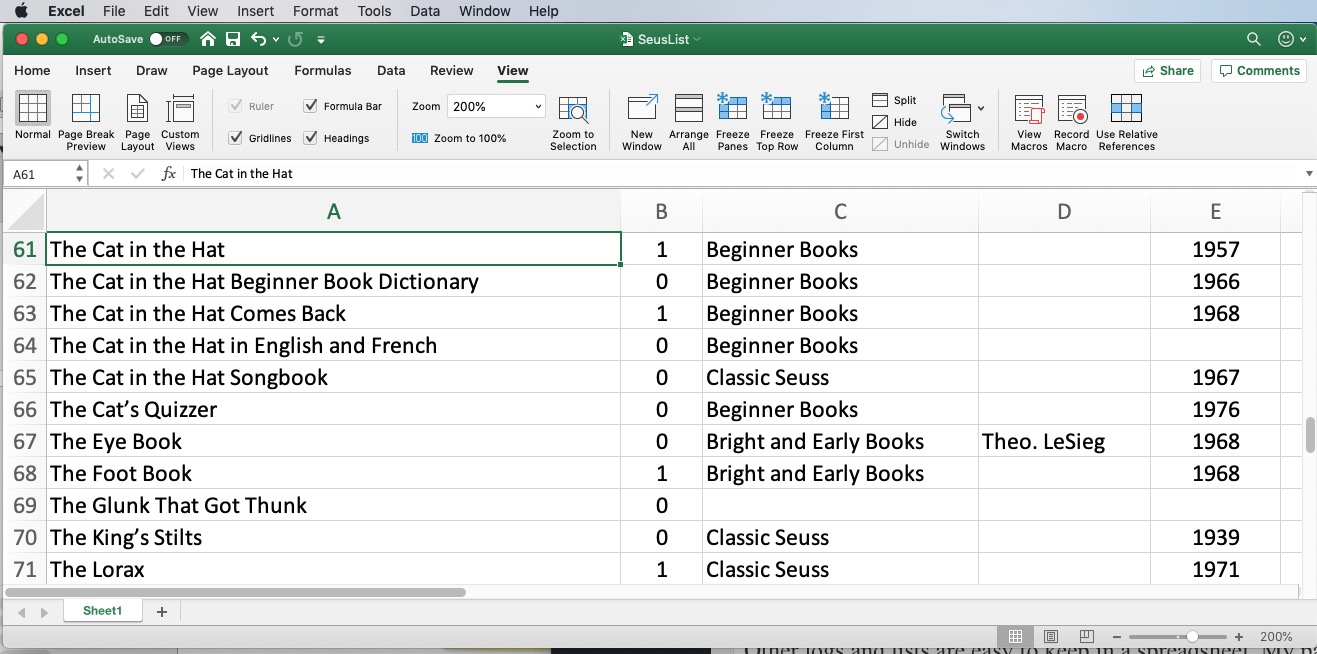Click the vertical scrollbar thumb
This screenshot has height=654, width=1317.
[1309, 435]
